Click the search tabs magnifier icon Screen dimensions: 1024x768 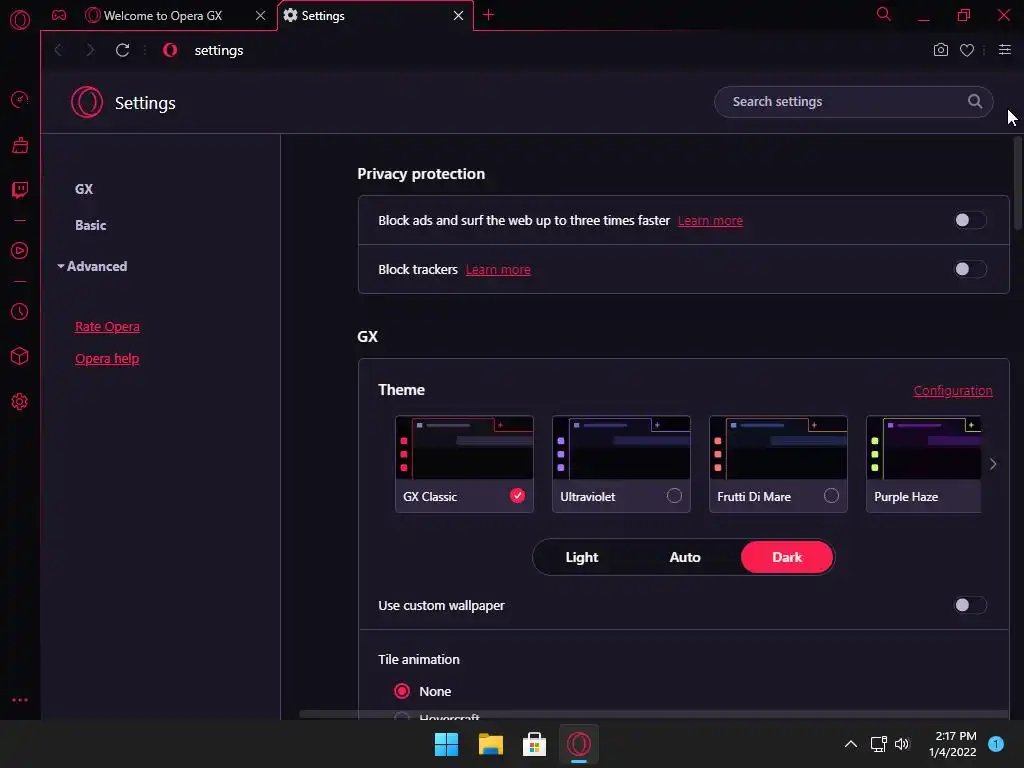click(884, 14)
